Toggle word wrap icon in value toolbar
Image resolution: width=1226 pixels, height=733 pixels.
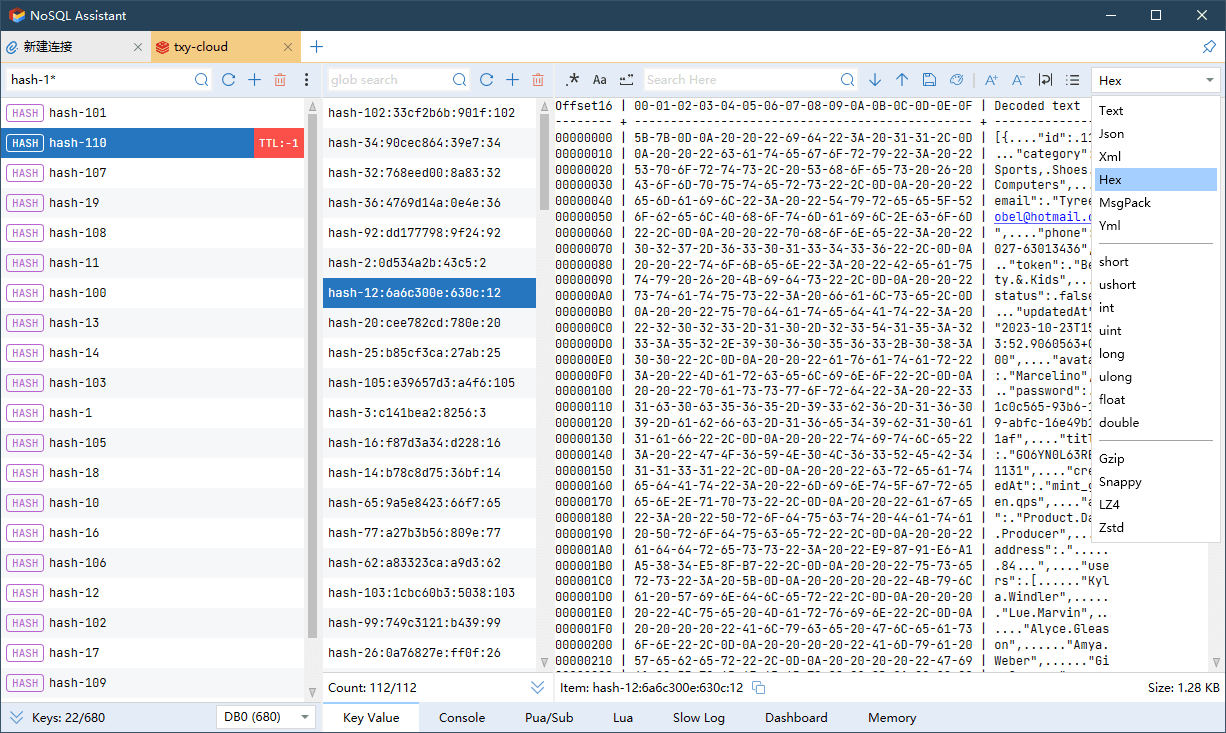coord(1046,80)
